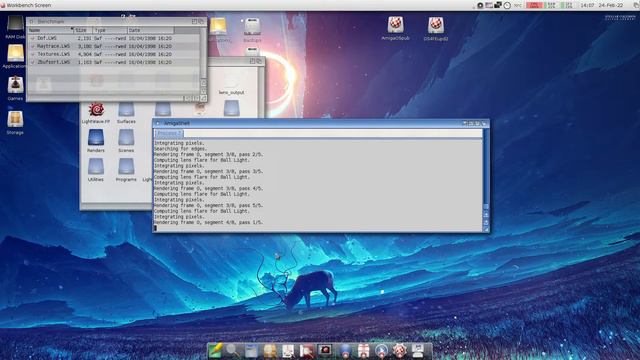
Task: Click the camera-like tray icon in the menu bar
Action: point(480,5)
